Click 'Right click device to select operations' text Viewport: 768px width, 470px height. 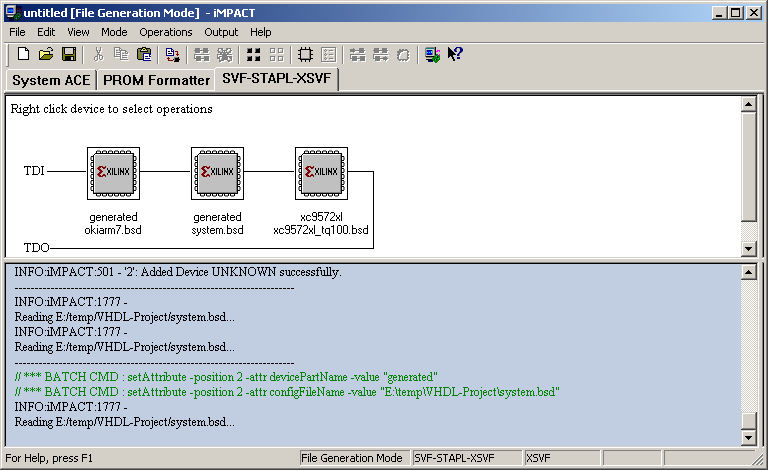click(x=112, y=109)
